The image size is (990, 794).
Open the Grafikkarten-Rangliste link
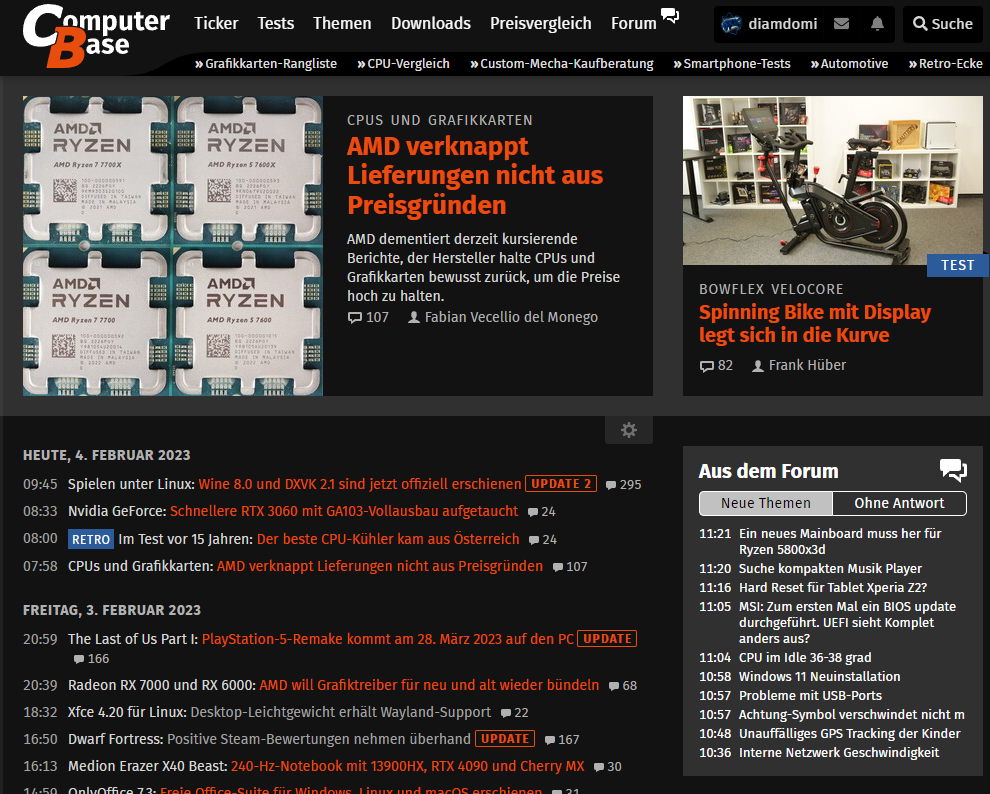266,64
